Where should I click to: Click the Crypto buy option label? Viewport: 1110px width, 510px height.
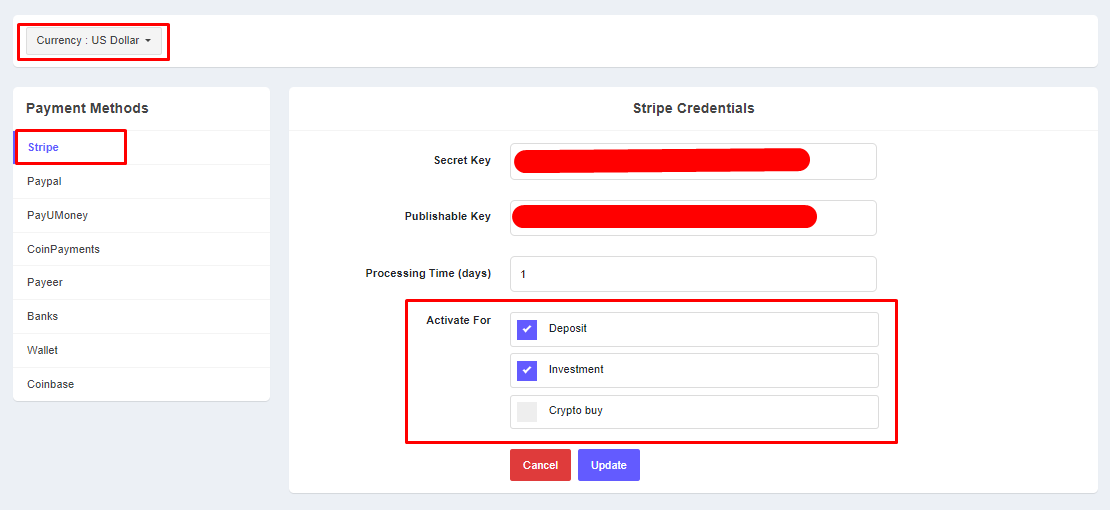(575, 410)
